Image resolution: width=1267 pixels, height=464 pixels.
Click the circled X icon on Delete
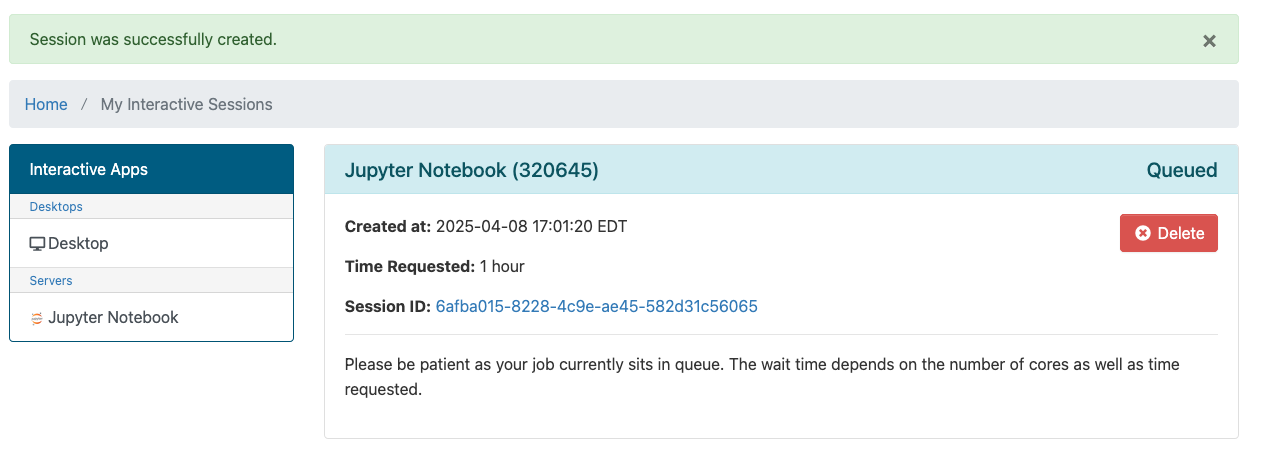1143,233
